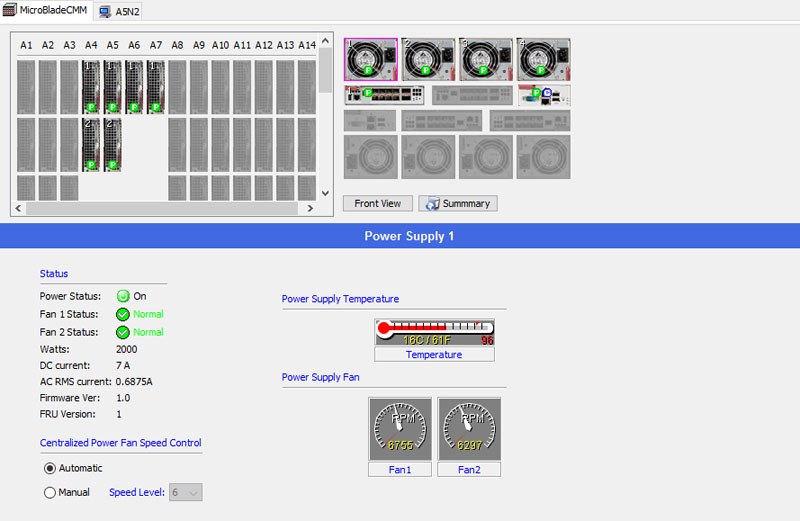This screenshot has height=521, width=800.
Task: Click the blade panel scroll-right arrow
Action: coord(310,208)
